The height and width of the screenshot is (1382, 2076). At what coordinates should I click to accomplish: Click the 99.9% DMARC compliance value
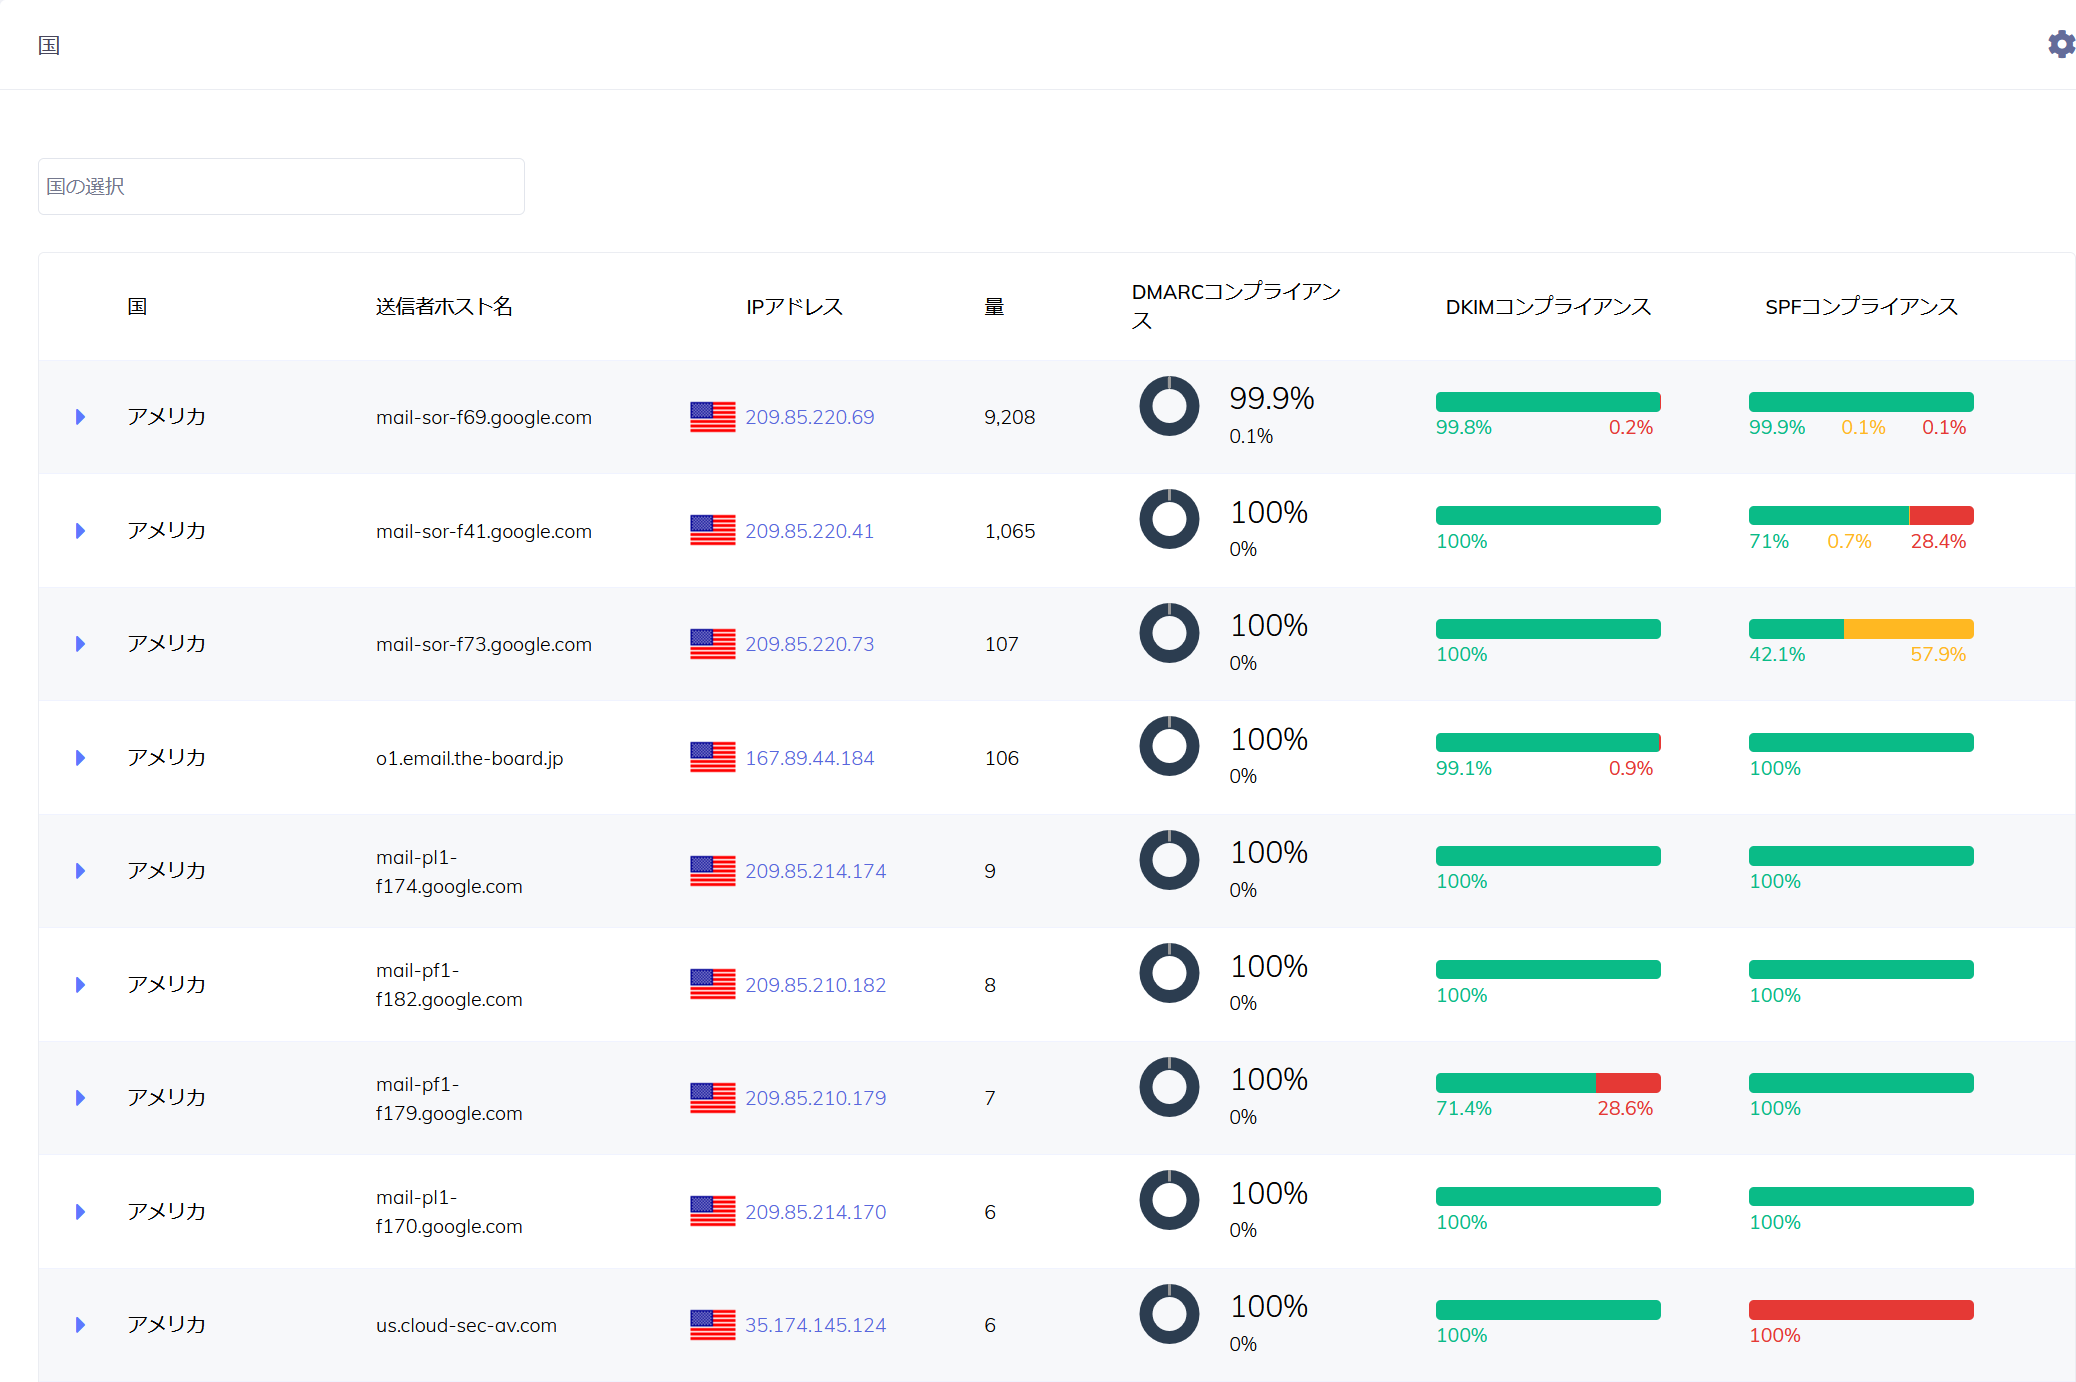point(1272,398)
